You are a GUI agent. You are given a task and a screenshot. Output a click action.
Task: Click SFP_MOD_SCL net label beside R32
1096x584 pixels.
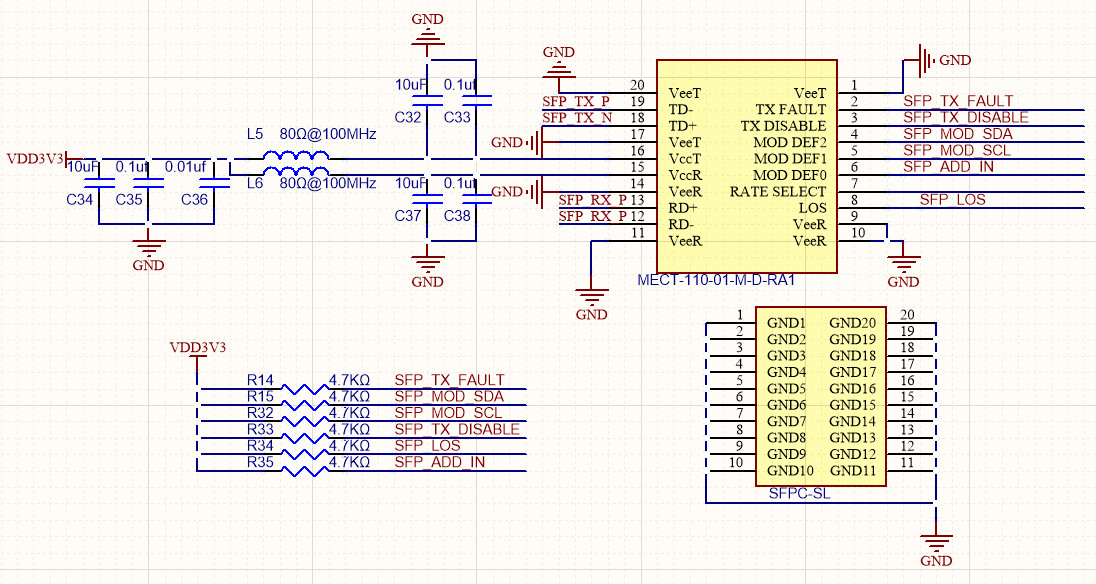[449, 413]
